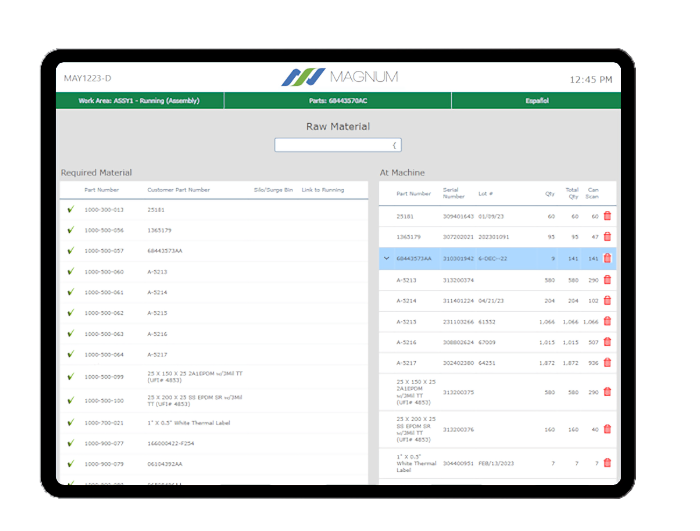Click the 12:45 PM clock
The width and height of the screenshot is (700, 531).
click(591, 79)
